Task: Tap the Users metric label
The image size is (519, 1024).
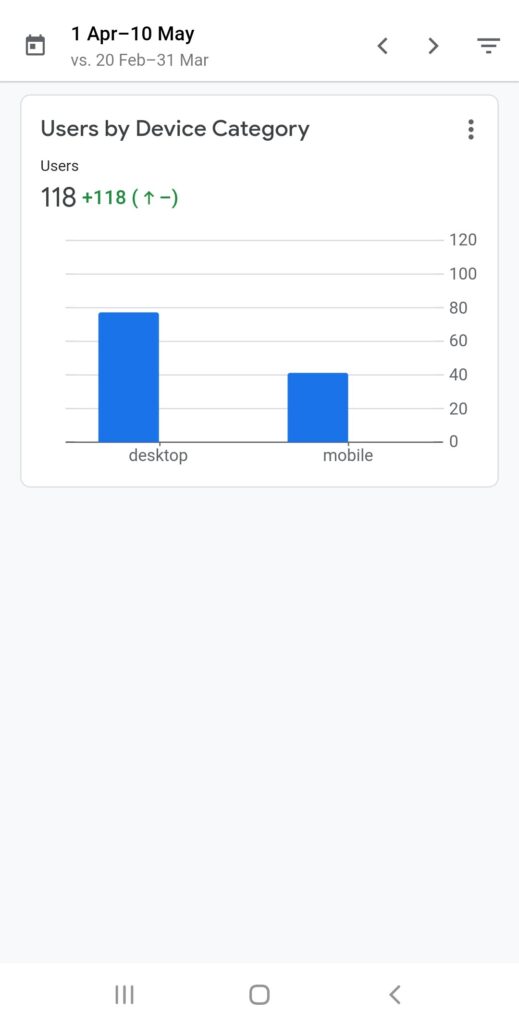Action: [59, 166]
